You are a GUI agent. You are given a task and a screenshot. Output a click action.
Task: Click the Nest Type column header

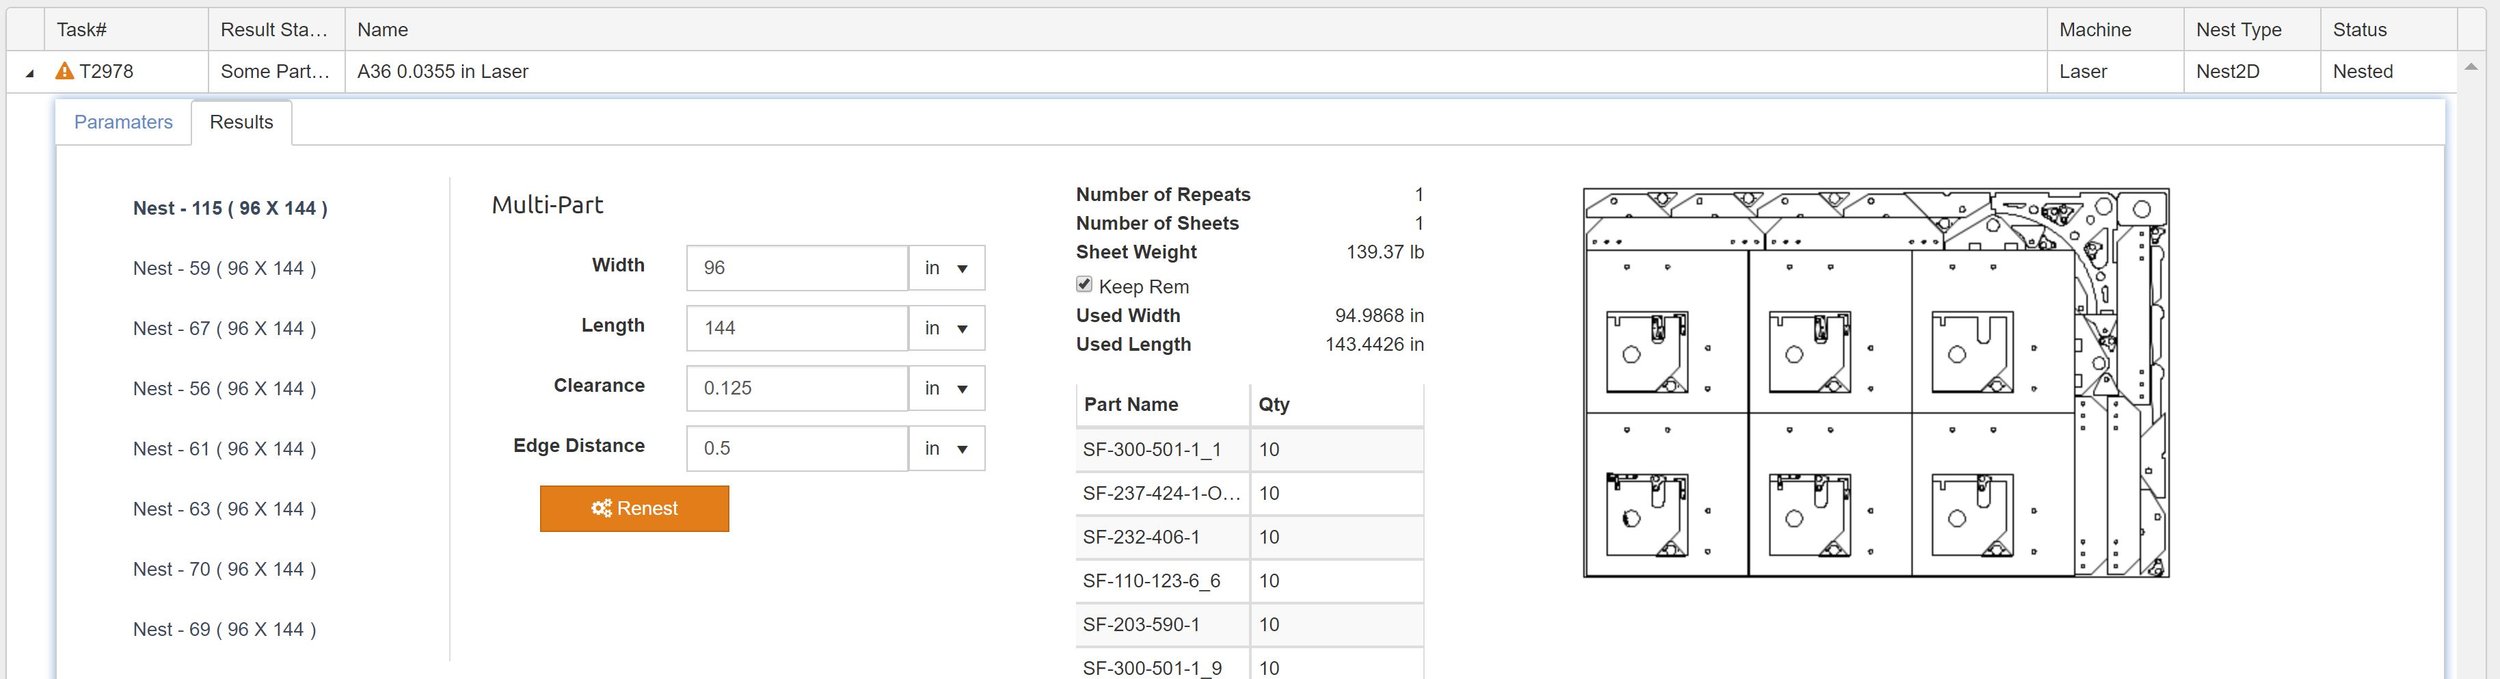point(2252,30)
